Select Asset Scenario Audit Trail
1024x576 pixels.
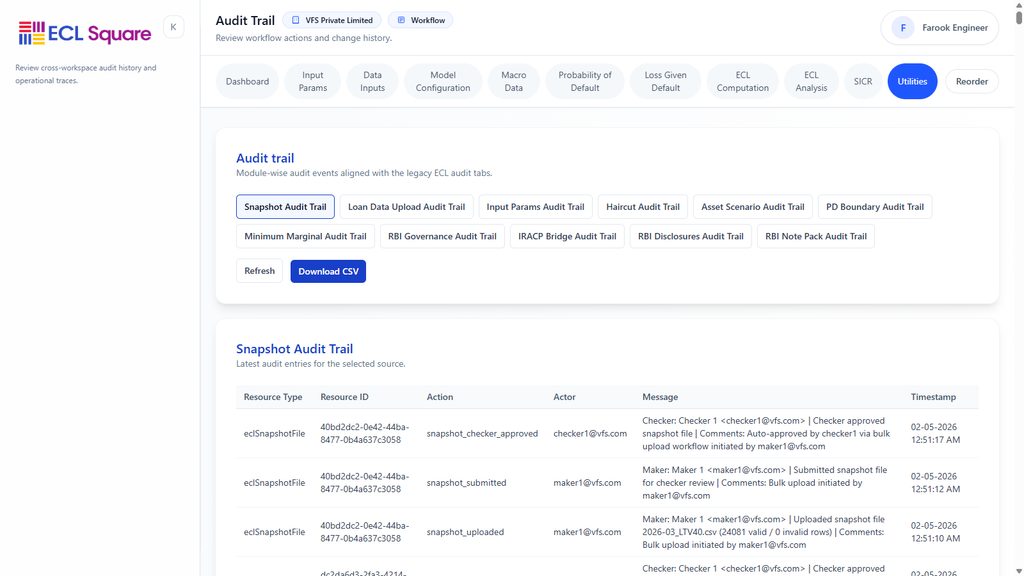point(753,206)
